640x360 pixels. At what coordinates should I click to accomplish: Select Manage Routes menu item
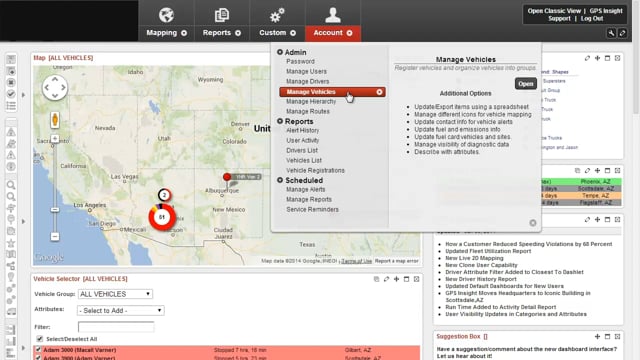tap(308, 111)
